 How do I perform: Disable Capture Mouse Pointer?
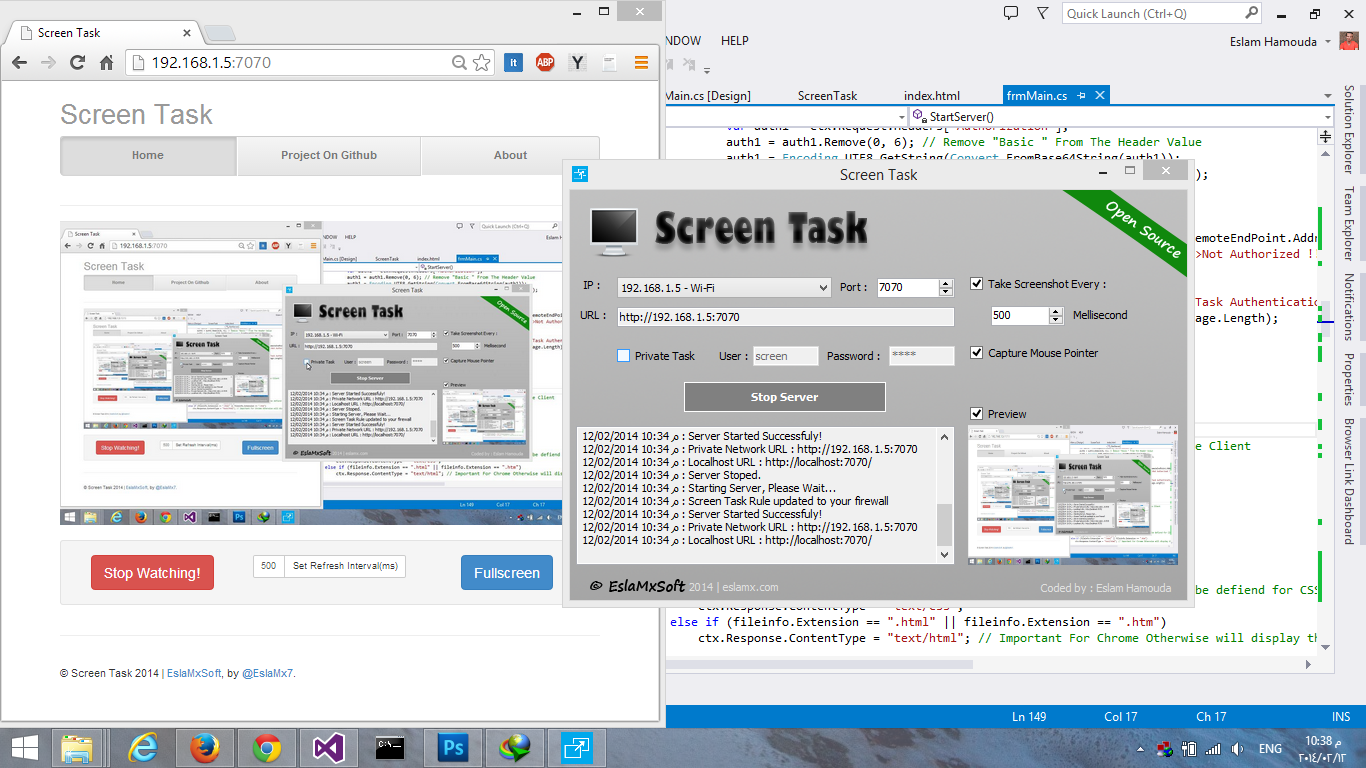pos(977,352)
